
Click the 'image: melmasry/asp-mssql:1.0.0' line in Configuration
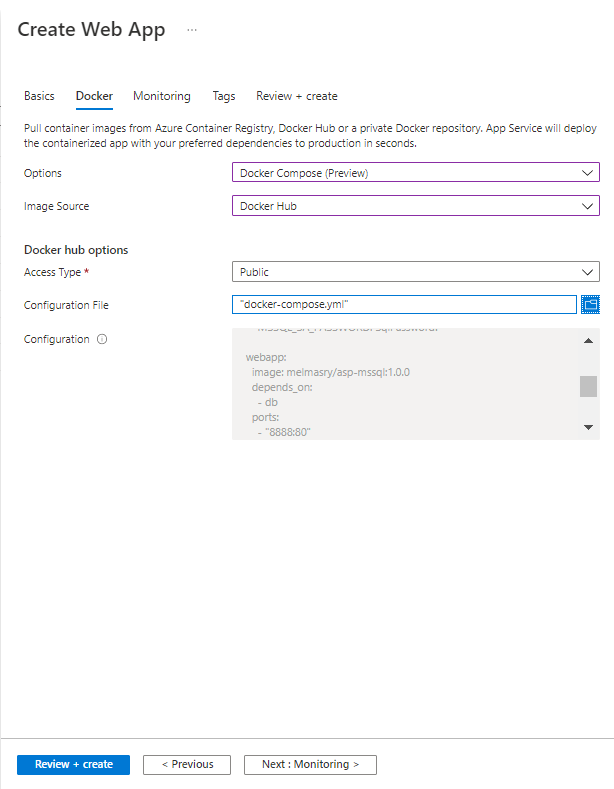[x=331, y=372]
